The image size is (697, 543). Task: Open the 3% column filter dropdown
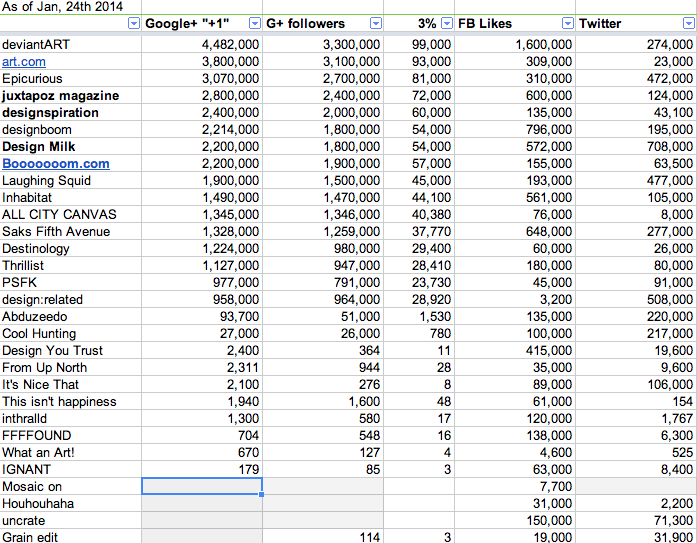point(447,24)
